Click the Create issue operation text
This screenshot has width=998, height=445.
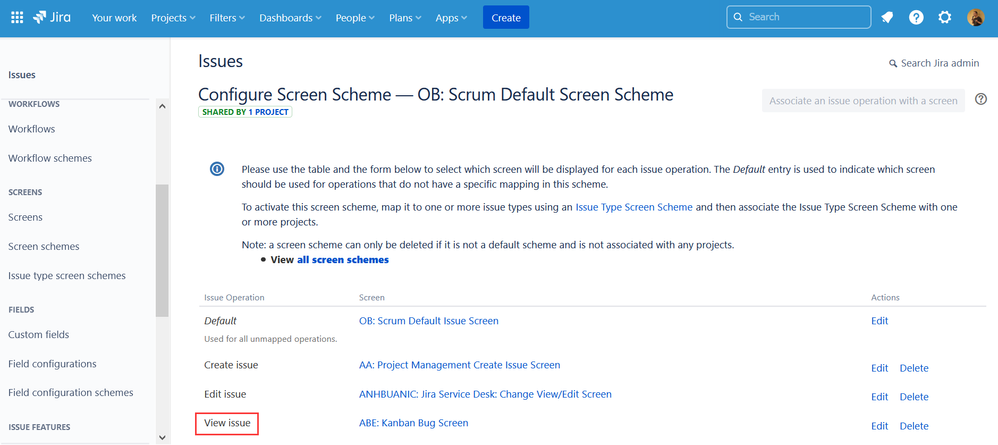tap(231, 365)
